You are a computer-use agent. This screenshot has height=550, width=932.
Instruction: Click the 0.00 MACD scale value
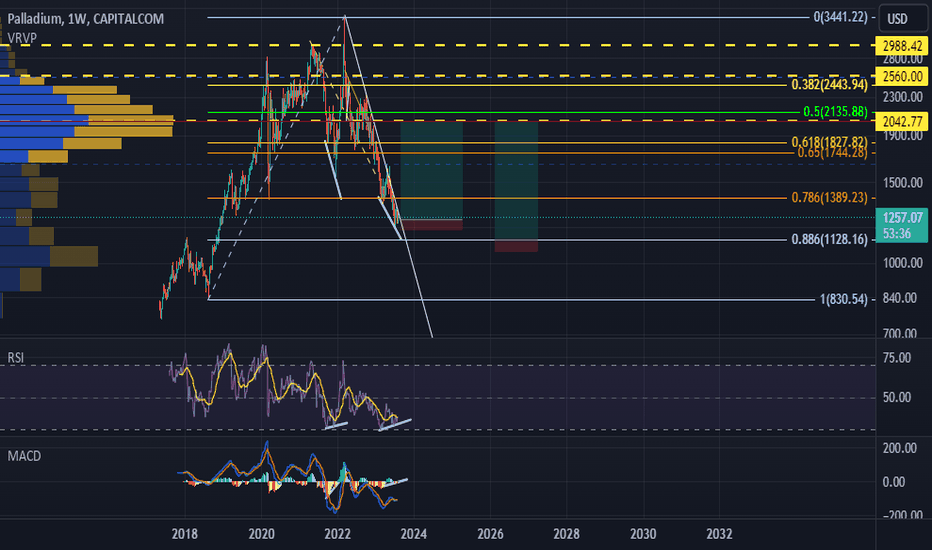[894, 482]
